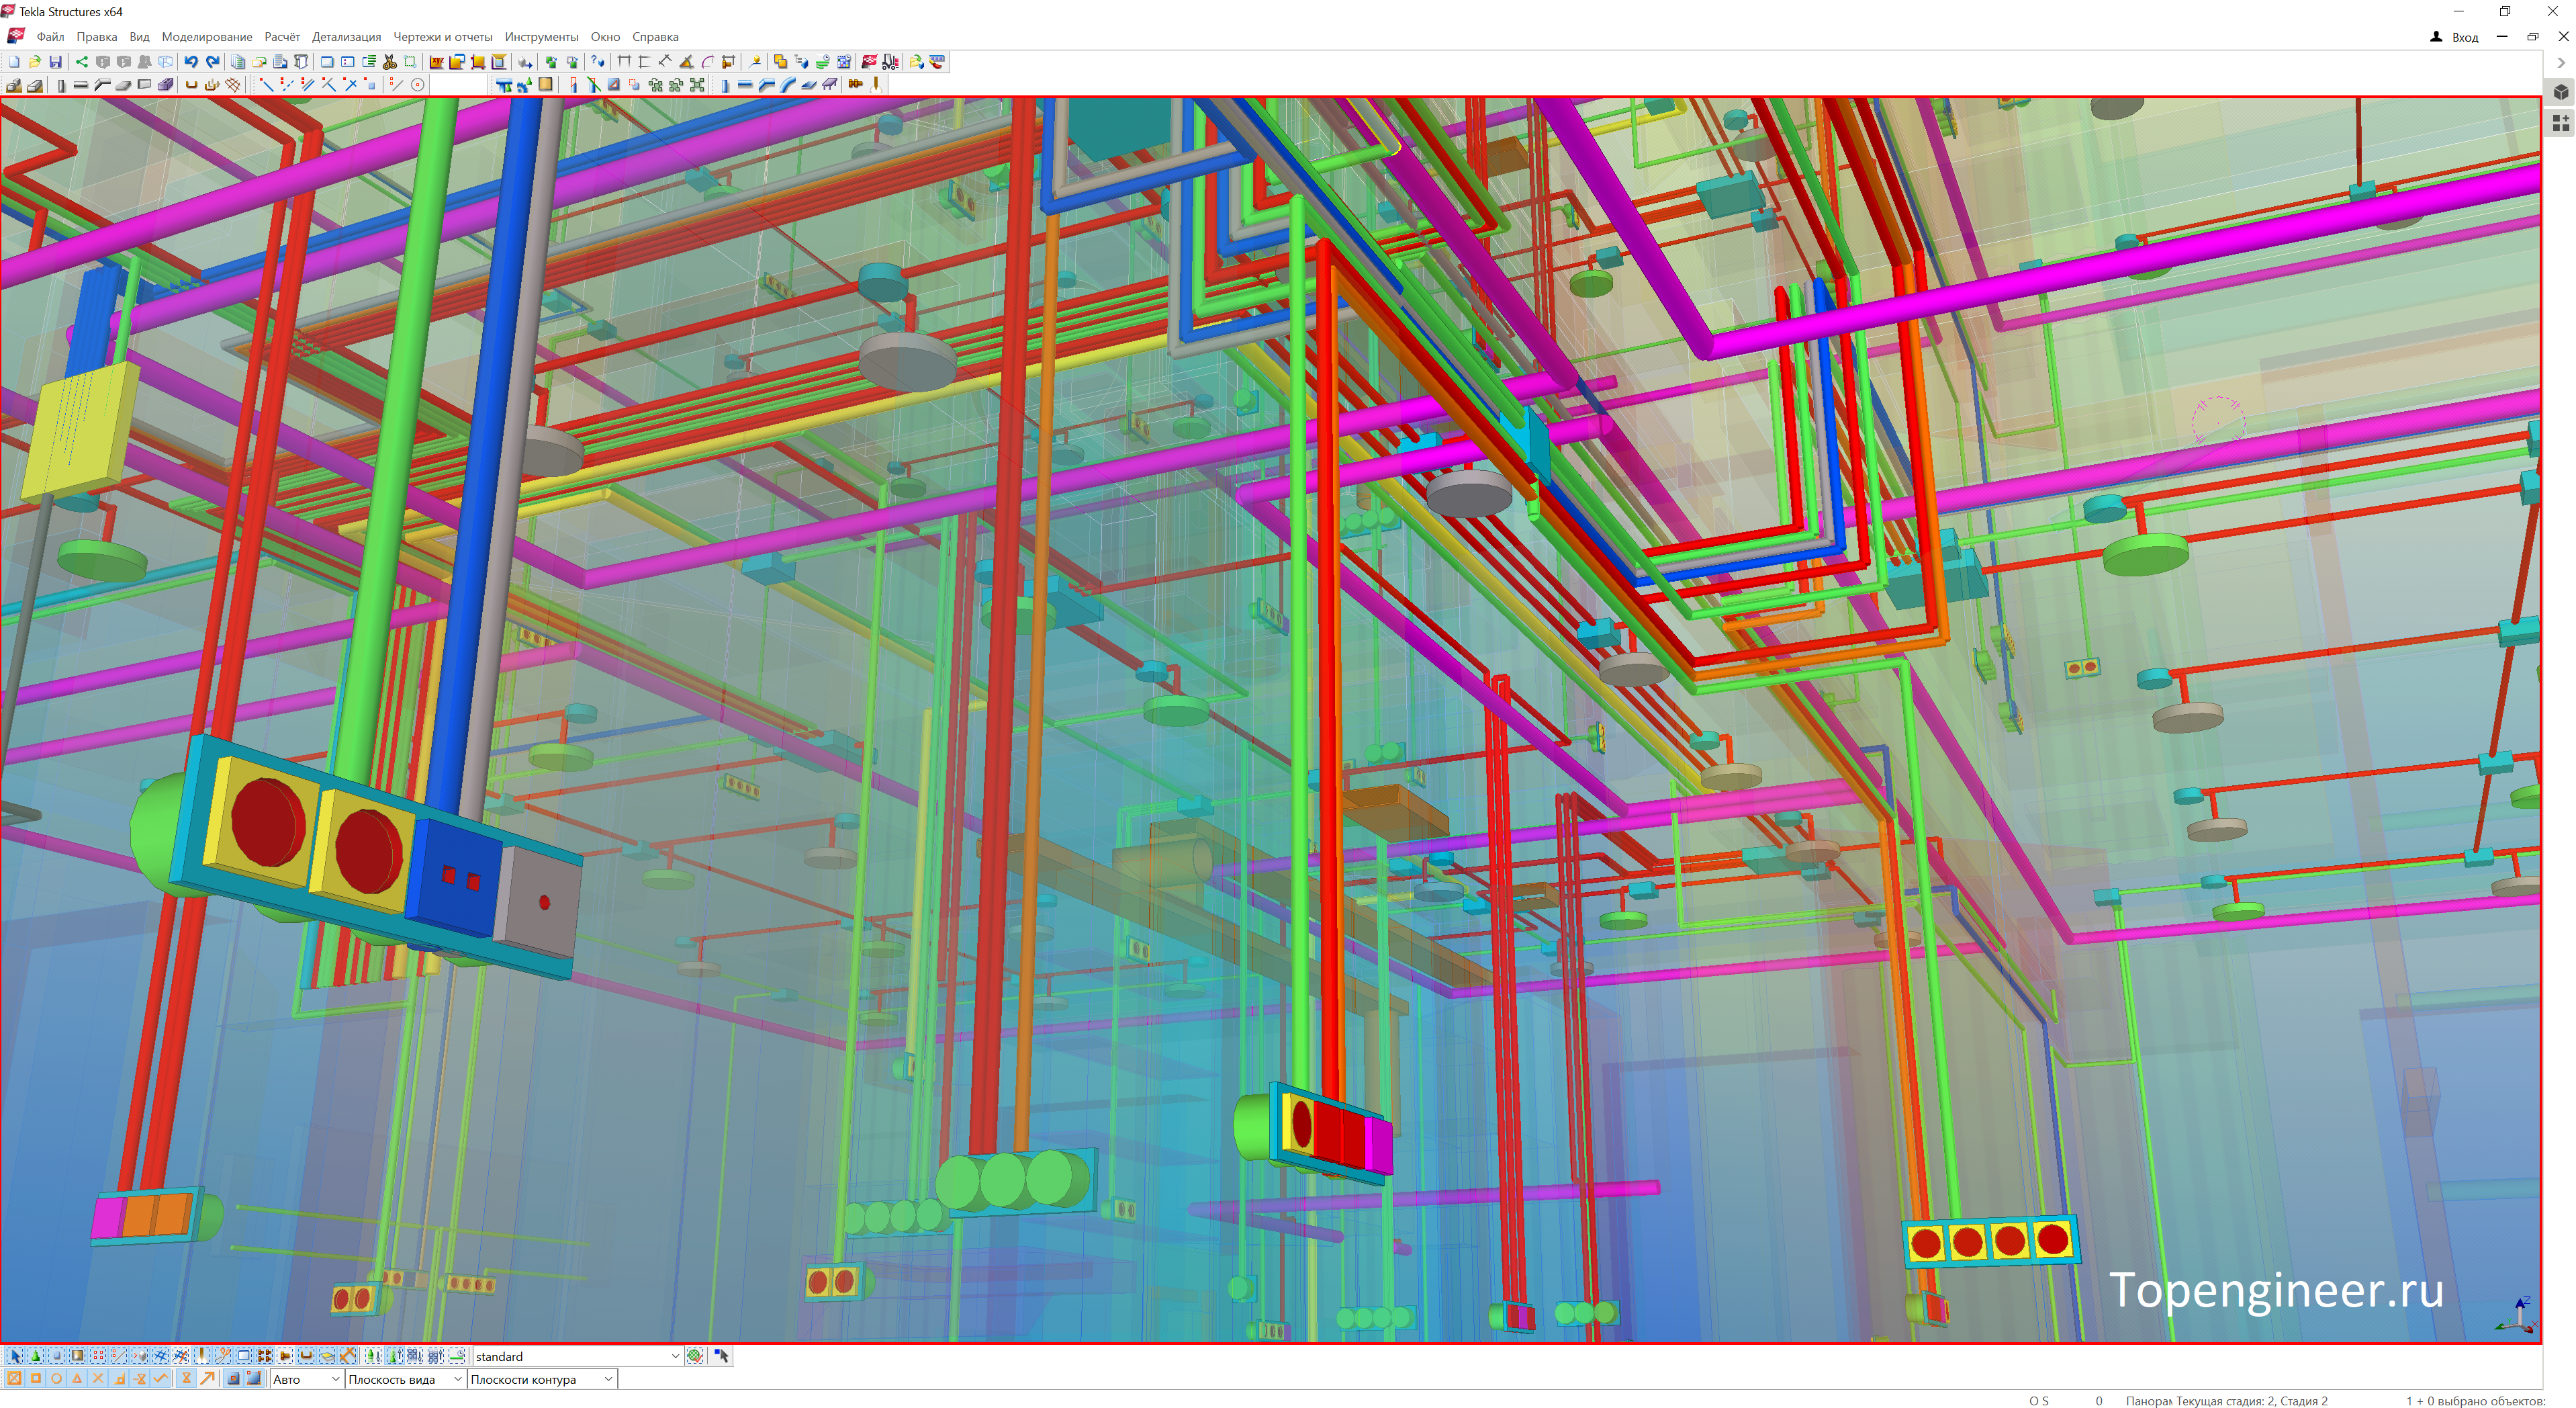Toggle snap to midpoints triangle switch
This screenshot has height=1408, width=2576.
pos(77,1379)
